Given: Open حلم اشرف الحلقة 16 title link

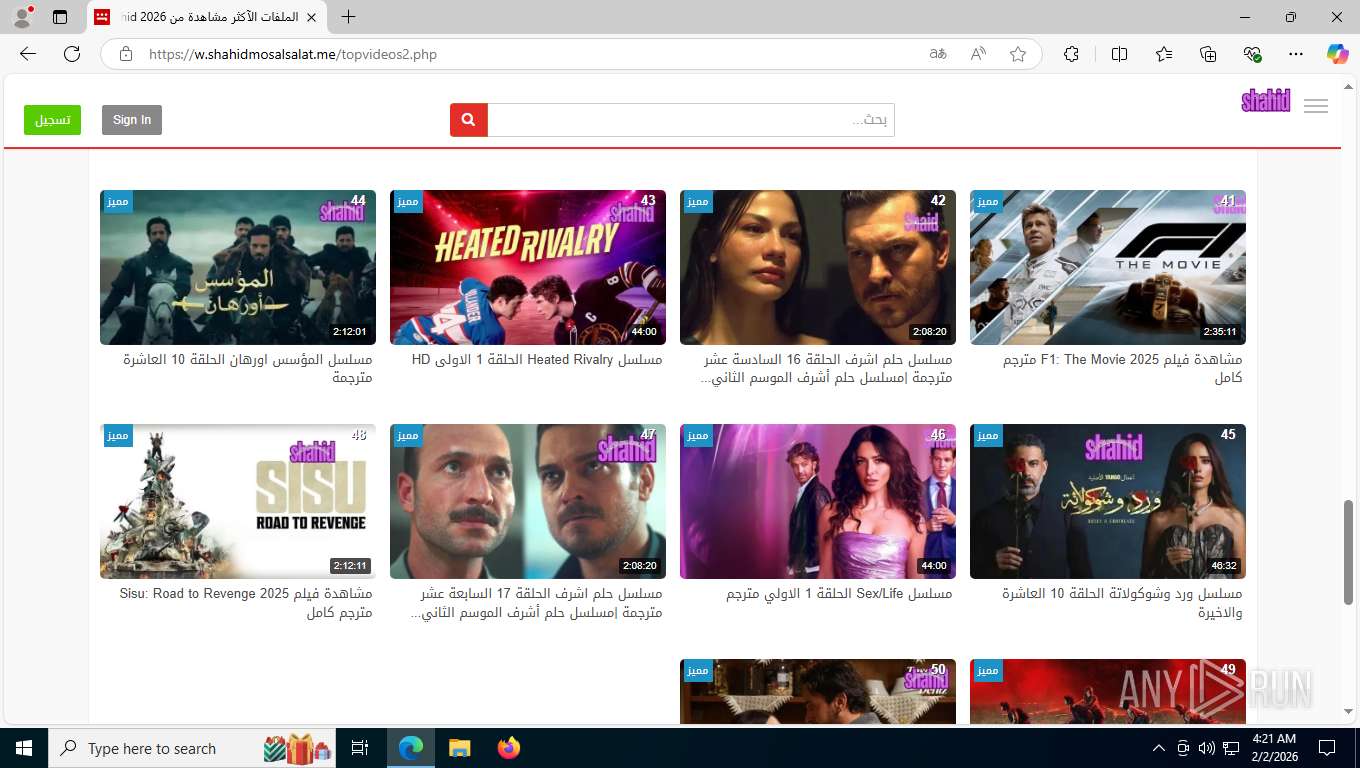Looking at the screenshot, I should pyautogui.click(x=828, y=369).
